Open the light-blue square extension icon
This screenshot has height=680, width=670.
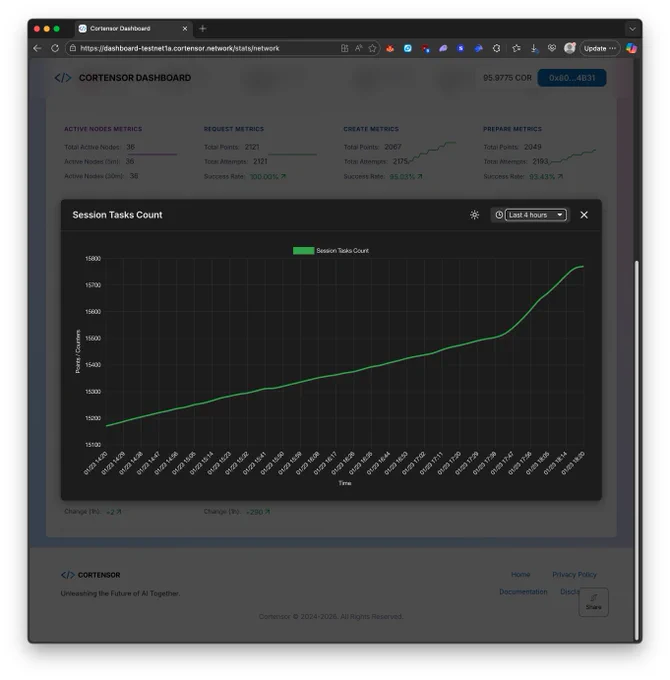(x=408, y=49)
